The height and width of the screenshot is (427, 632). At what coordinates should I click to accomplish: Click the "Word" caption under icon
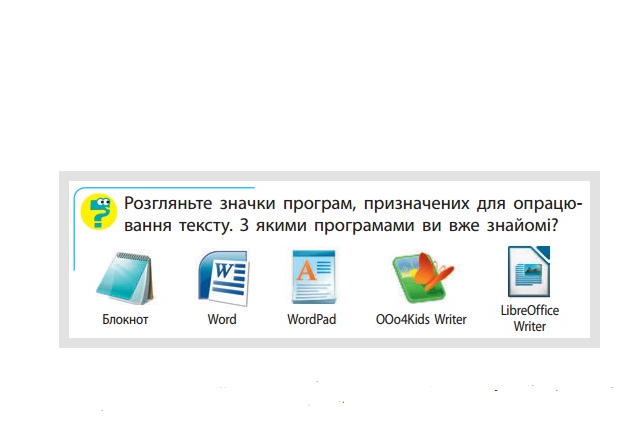[x=222, y=320]
